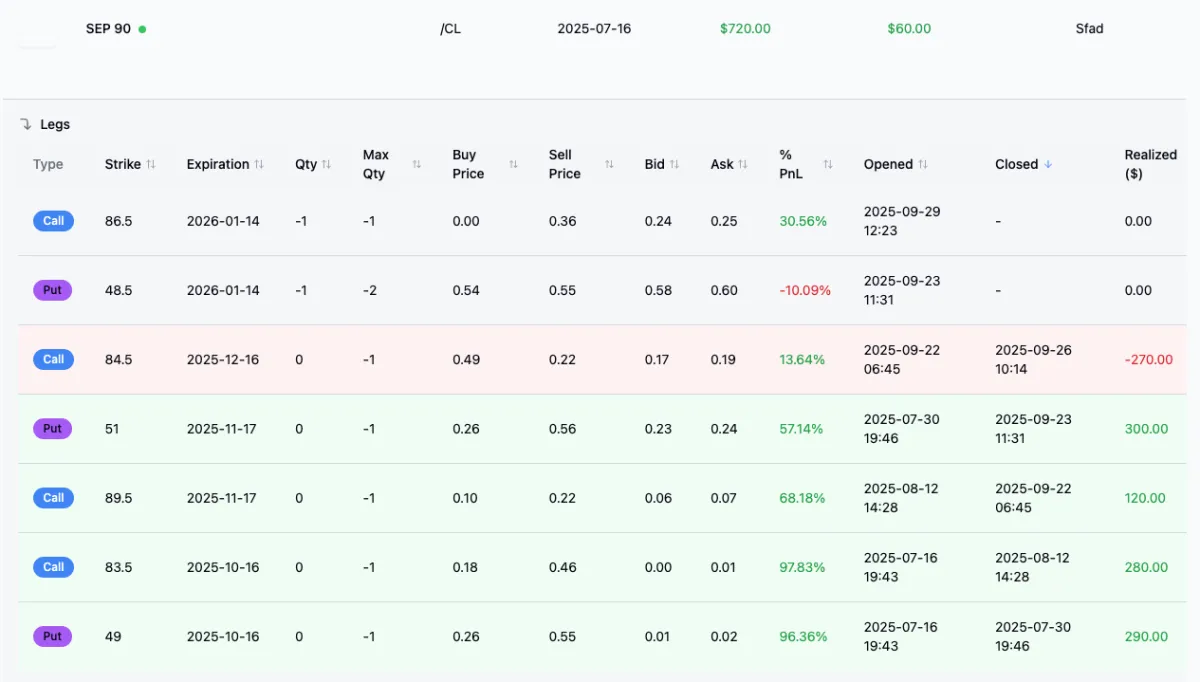Click the Put badge on 48.5 strike row
Screen dimensions: 1200x682
click(52, 290)
